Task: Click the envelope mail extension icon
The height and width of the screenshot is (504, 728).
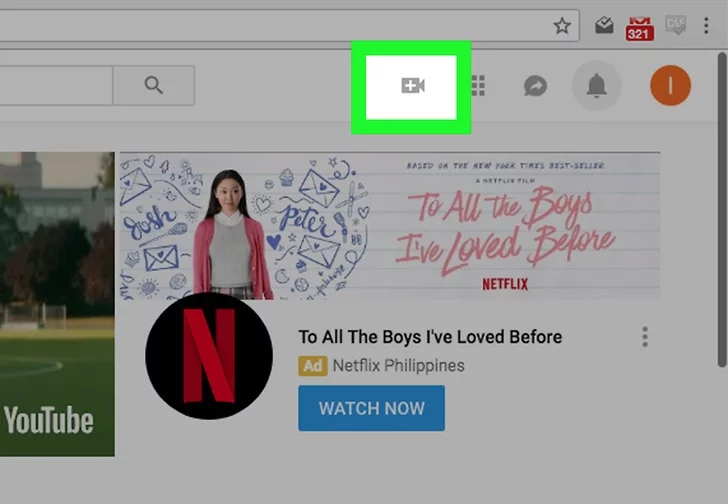Action: point(604,26)
